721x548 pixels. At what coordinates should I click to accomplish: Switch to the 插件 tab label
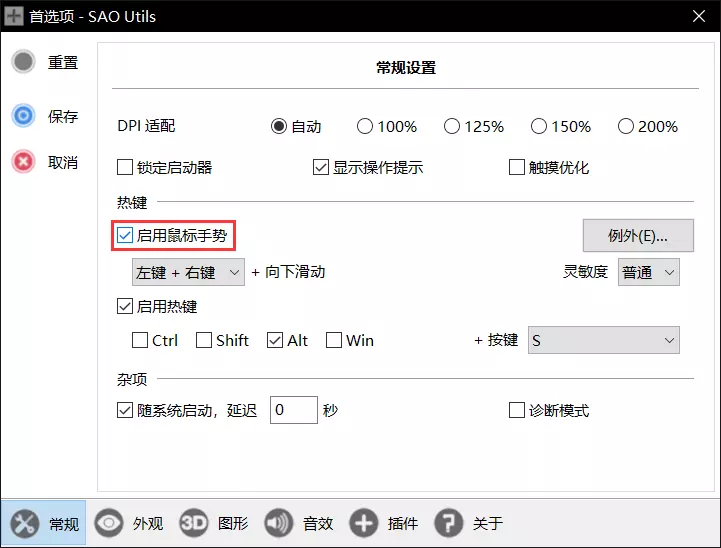pyautogui.click(x=403, y=523)
